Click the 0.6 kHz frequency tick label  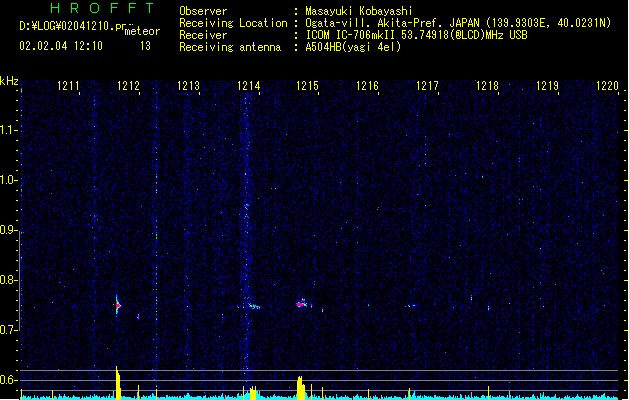[x=9, y=380]
